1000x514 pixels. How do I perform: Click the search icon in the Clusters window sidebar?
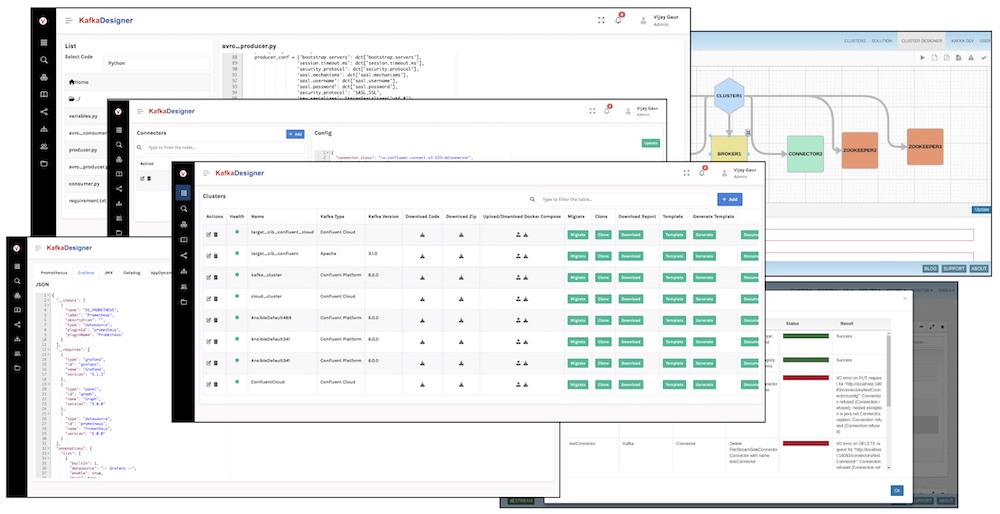tap(184, 209)
